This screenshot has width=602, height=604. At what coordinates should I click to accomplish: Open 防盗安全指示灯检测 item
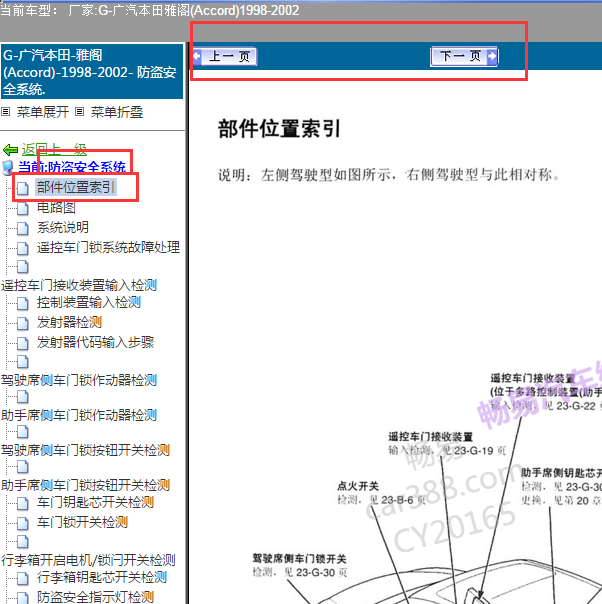coord(96,597)
